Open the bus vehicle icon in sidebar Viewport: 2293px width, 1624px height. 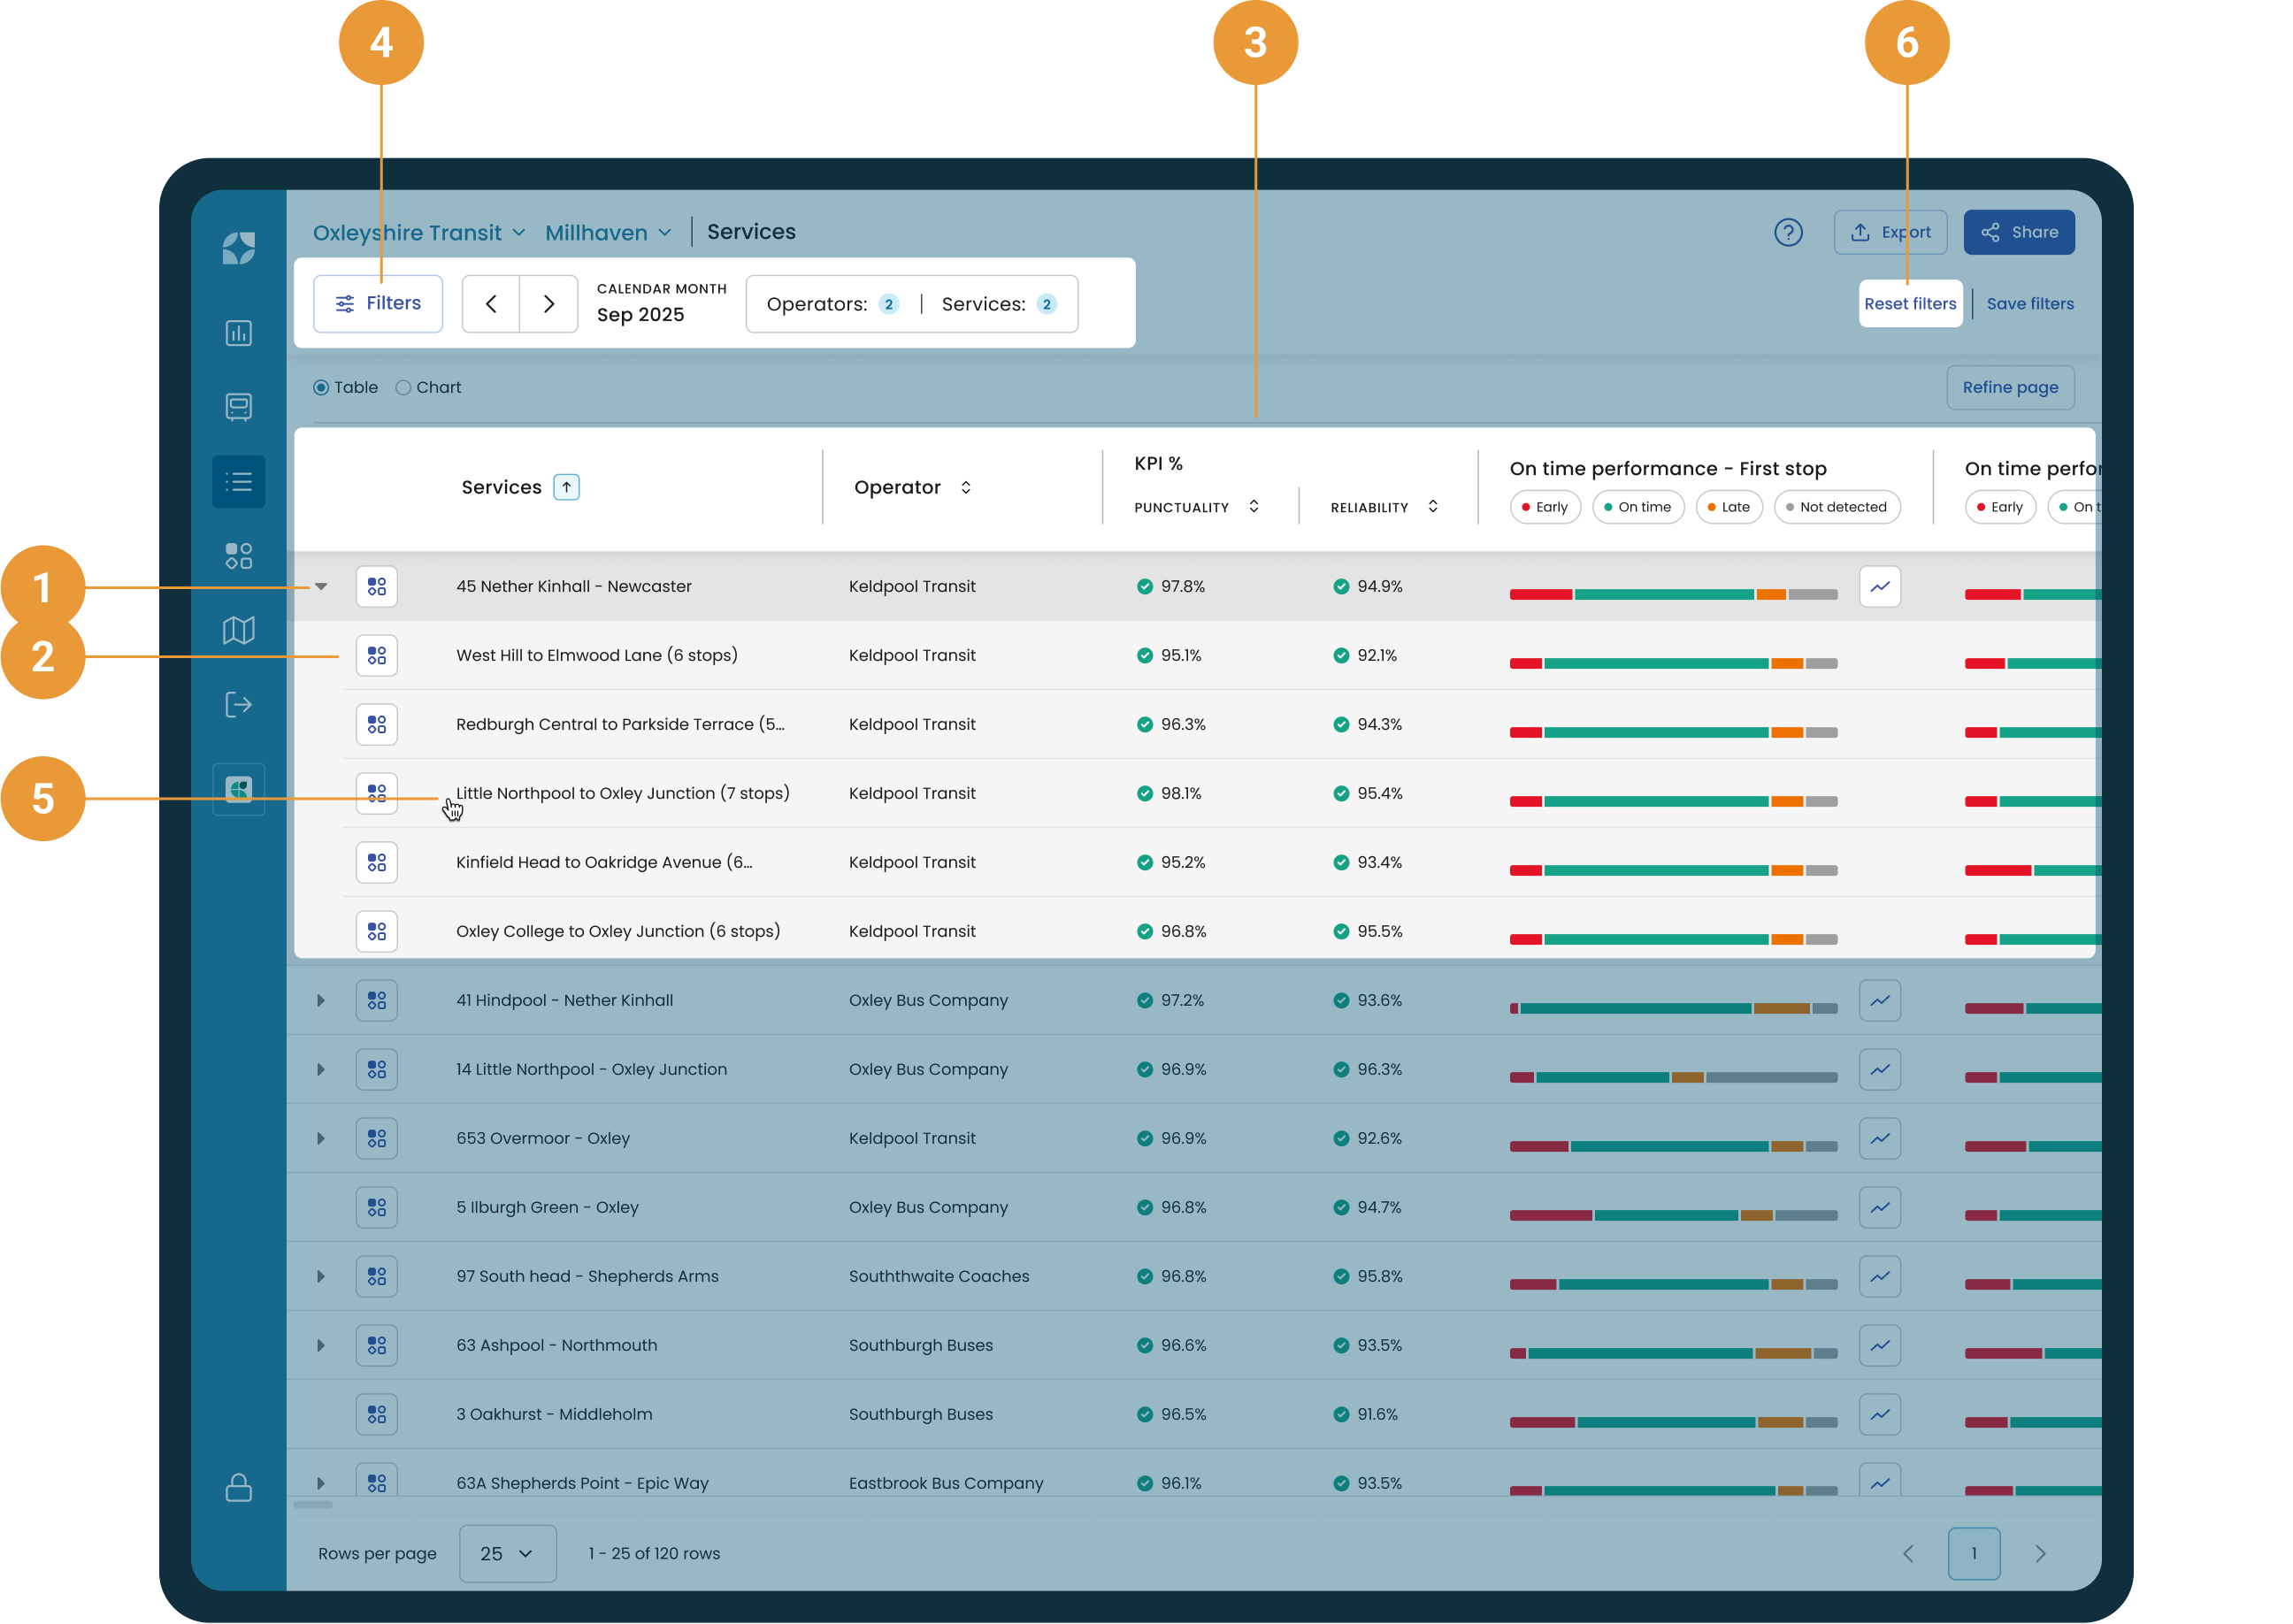point(238,407)
